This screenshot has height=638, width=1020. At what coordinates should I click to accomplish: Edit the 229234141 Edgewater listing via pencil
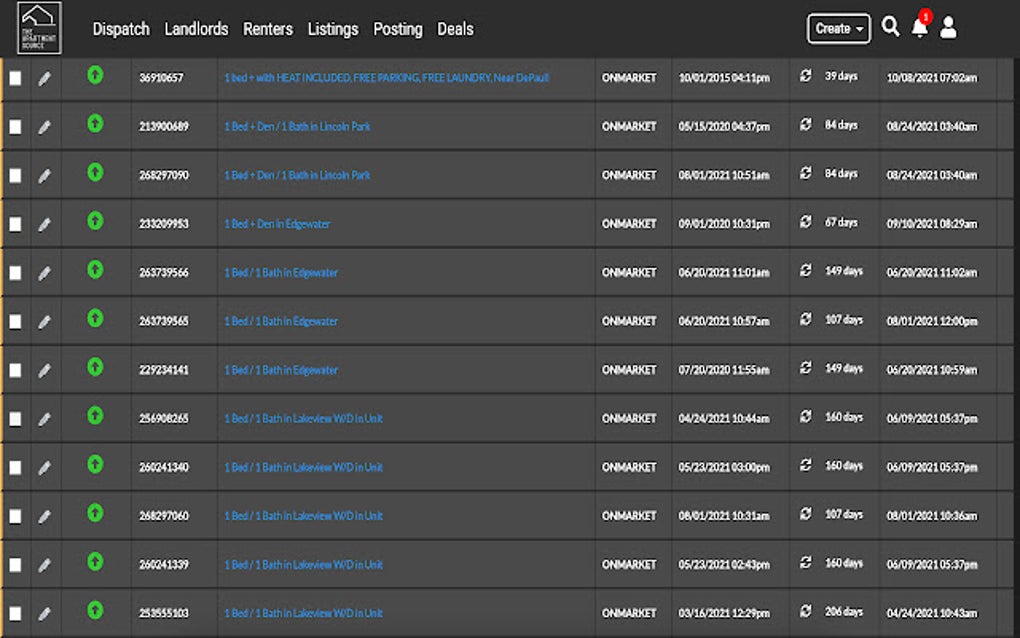44,369
